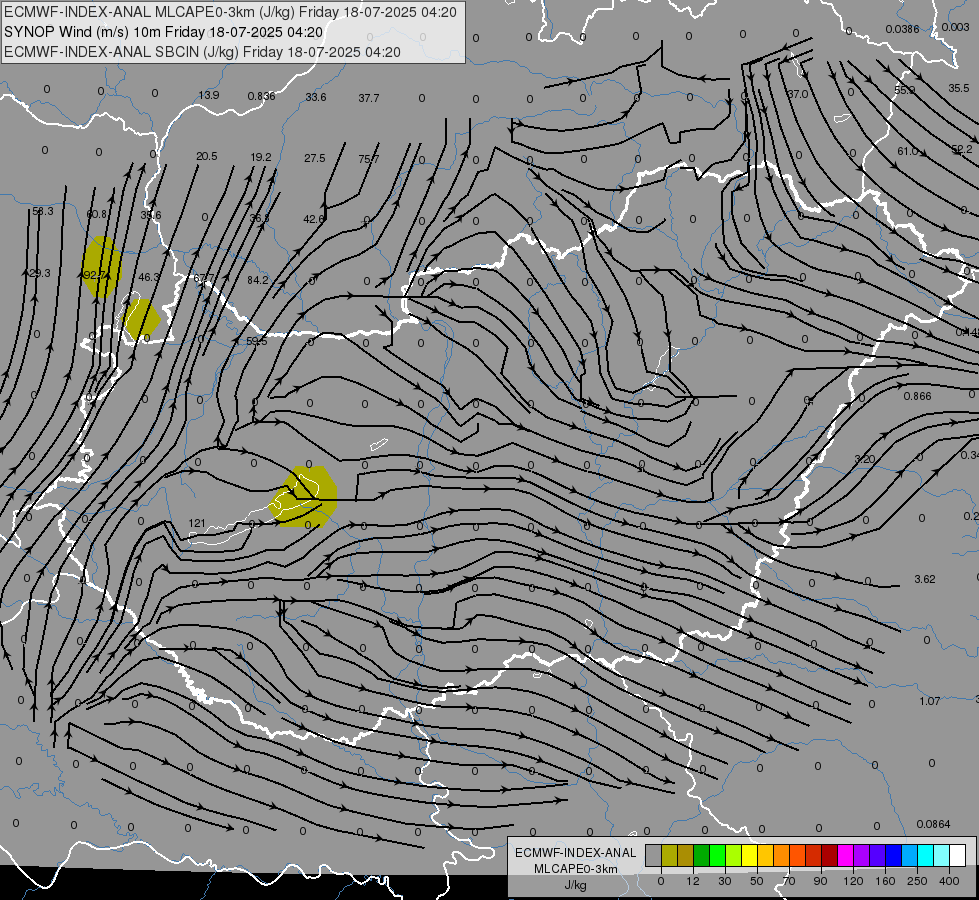Click the white swatch at legend end

(957, 855)
